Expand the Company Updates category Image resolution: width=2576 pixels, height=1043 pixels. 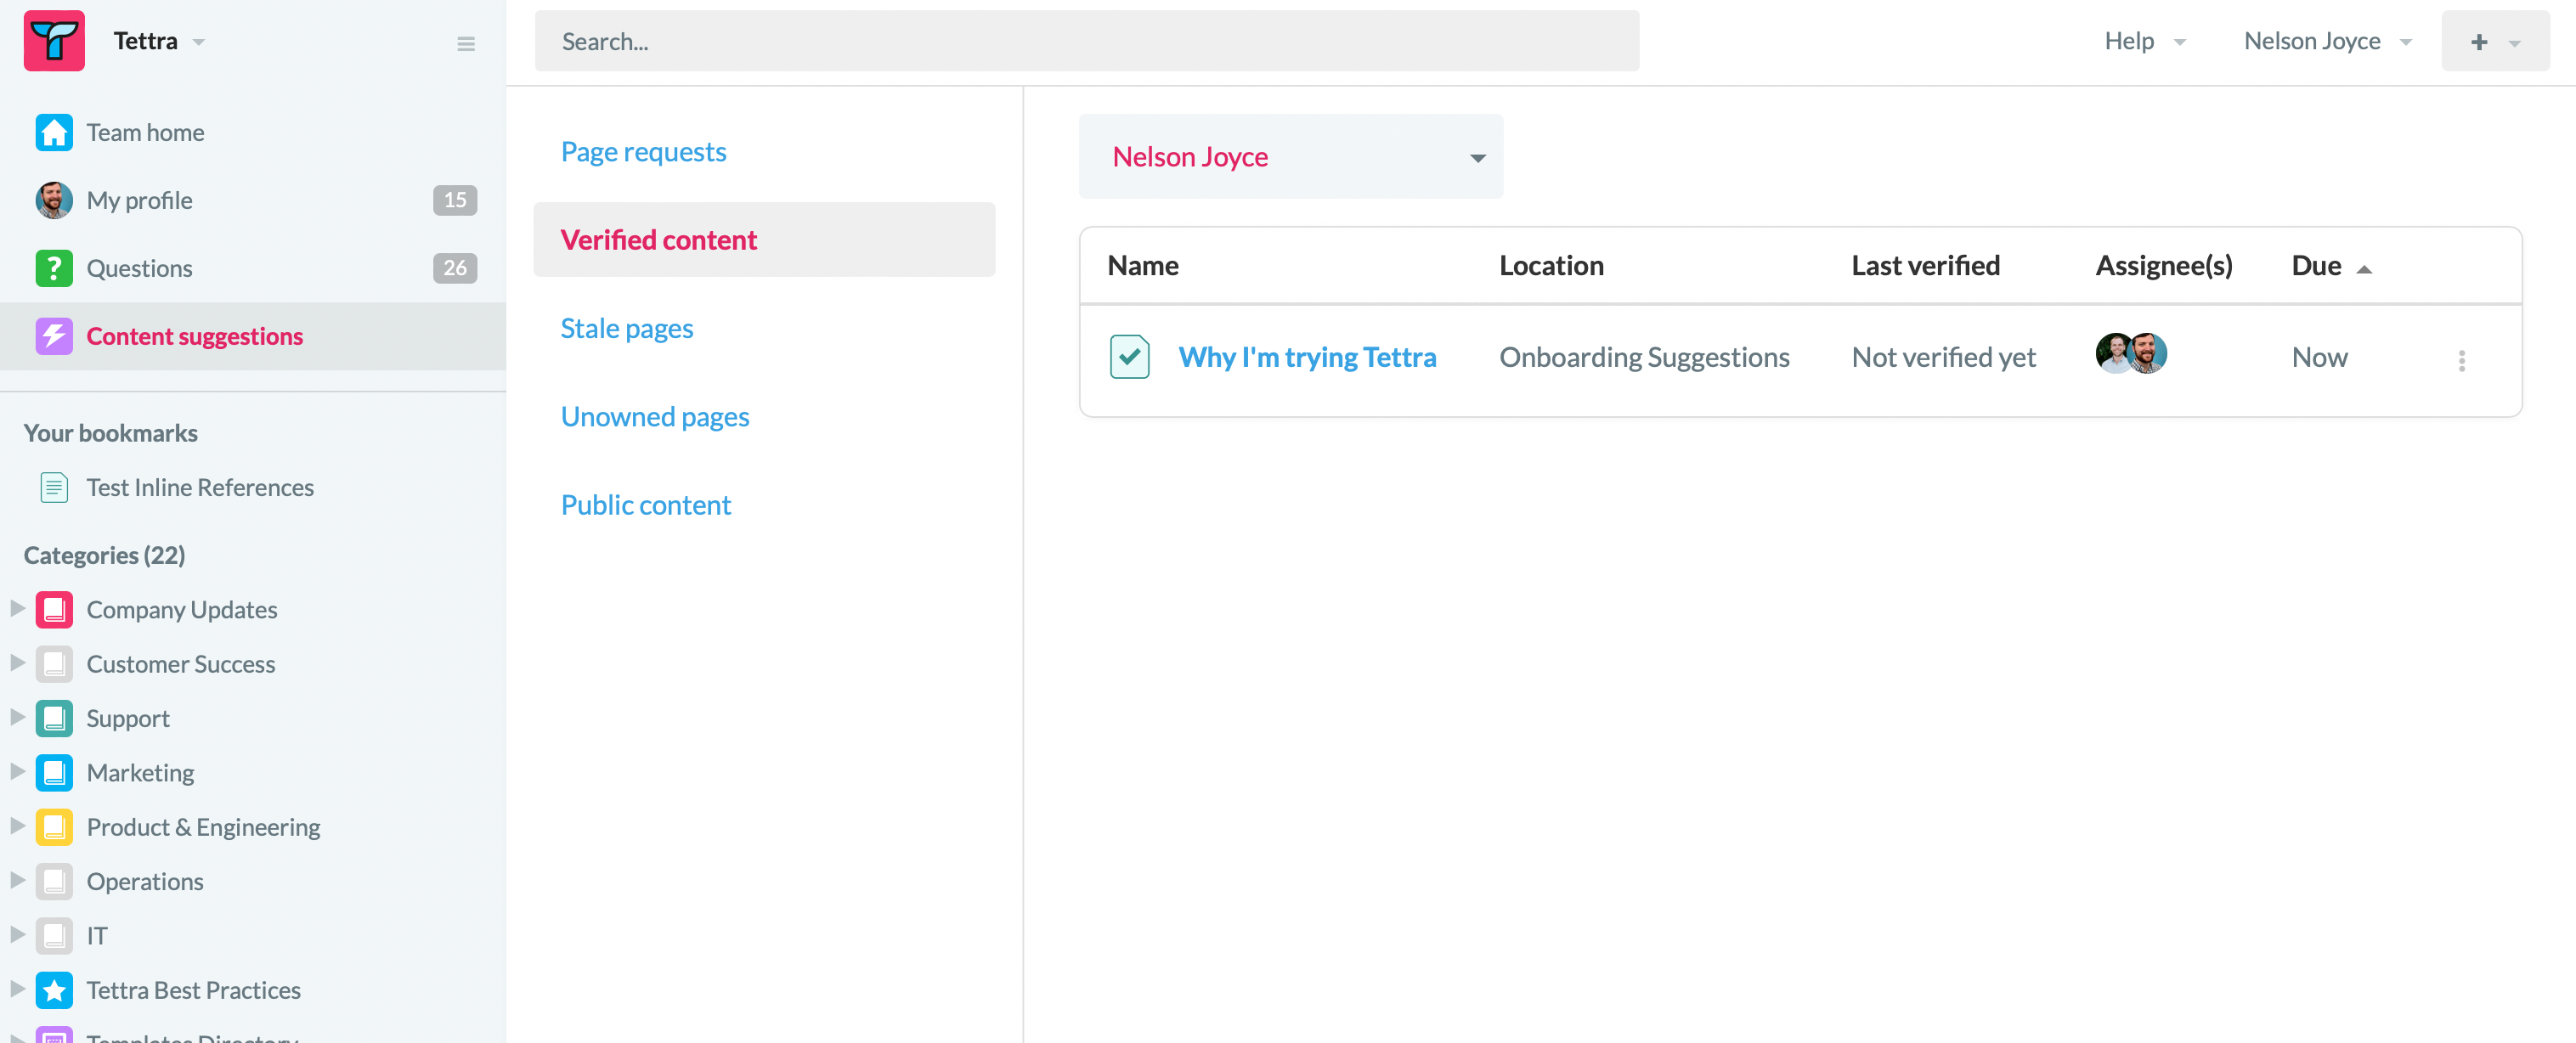(17, 608)
